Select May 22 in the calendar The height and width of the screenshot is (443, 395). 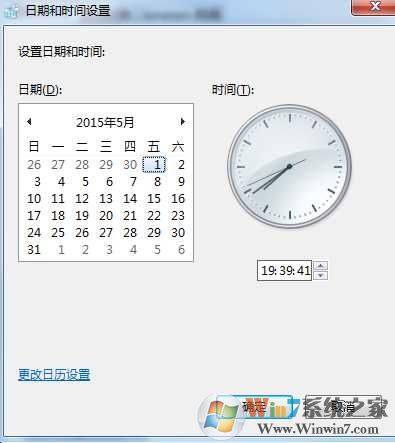154,216
